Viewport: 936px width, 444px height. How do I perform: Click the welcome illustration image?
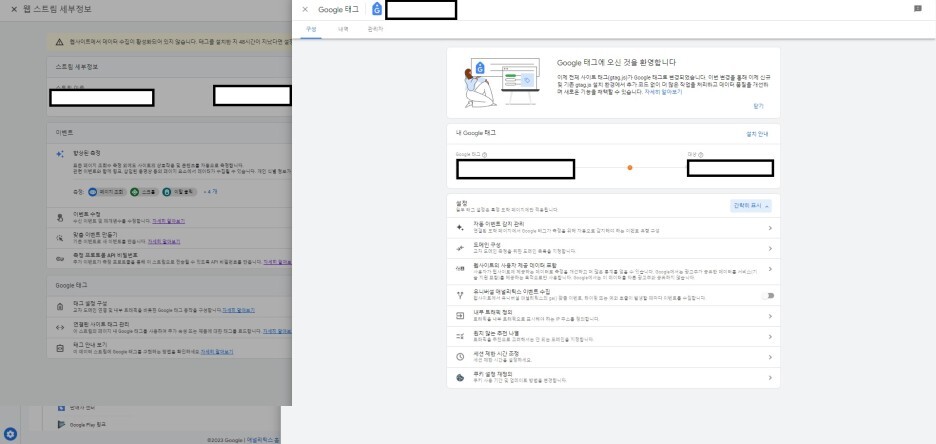[x=502, y=82]
